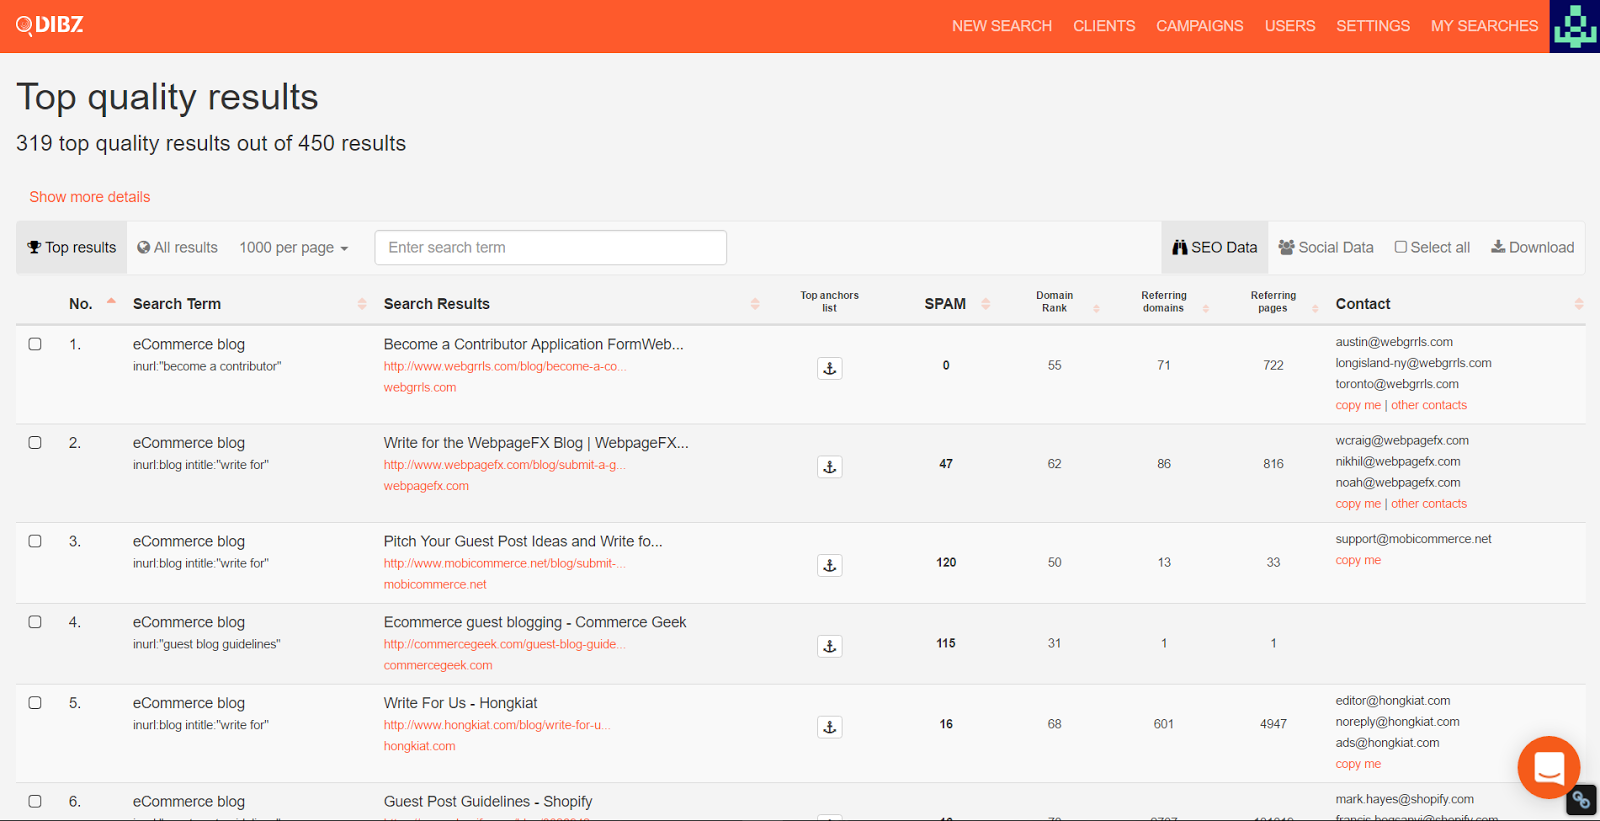
Task: Tick the checkbox for result 3
Action: click(35, 541)
